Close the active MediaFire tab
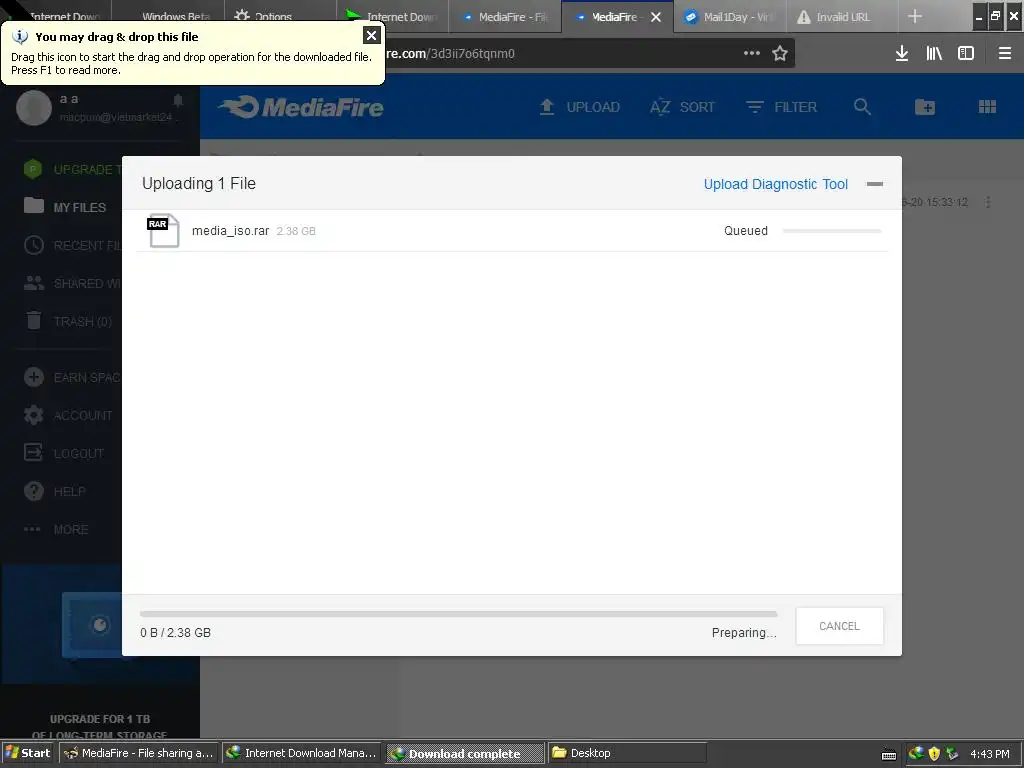 [x=656, y=17]
